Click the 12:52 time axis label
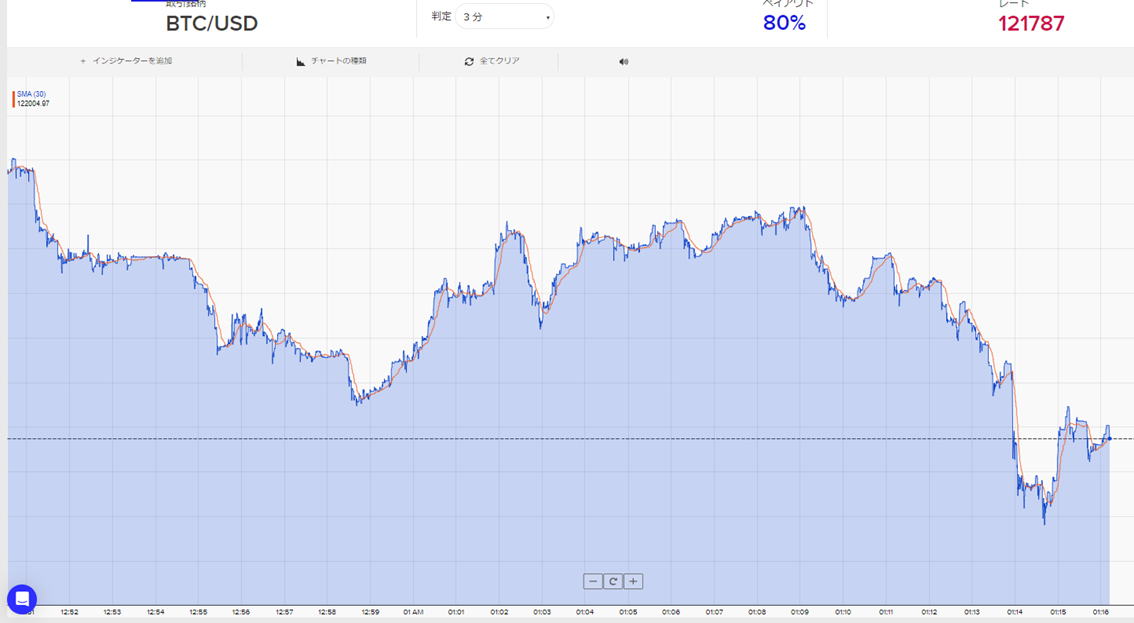1134x623 pixels. (70, 612)
